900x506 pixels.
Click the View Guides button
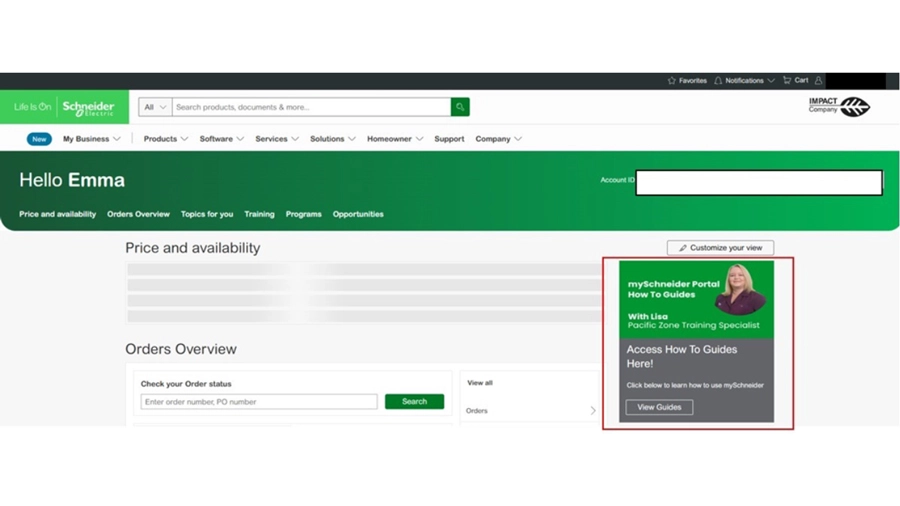coord(659,407)
